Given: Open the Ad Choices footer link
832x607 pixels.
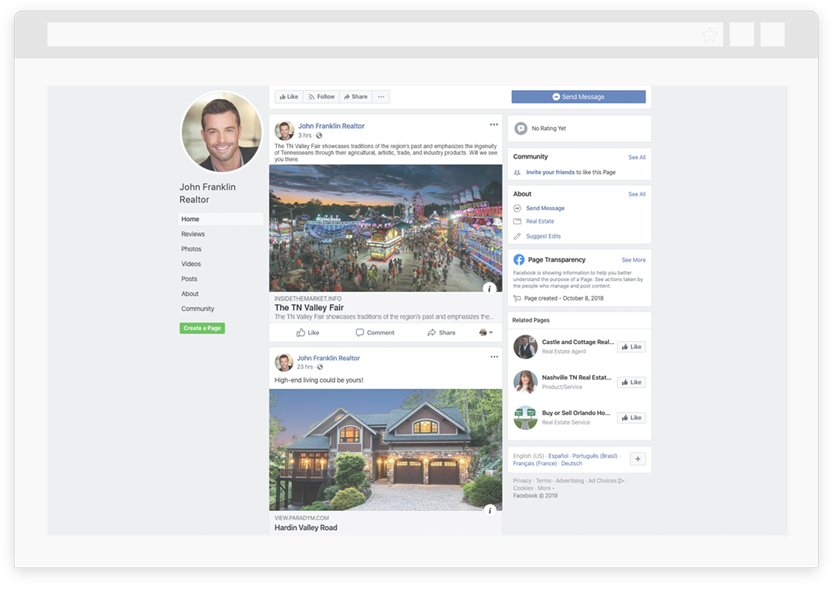Looking at the screenshot, I should [606, 481].
